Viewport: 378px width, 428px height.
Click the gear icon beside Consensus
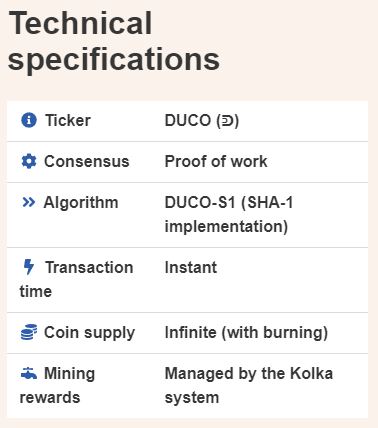[29, 161]
